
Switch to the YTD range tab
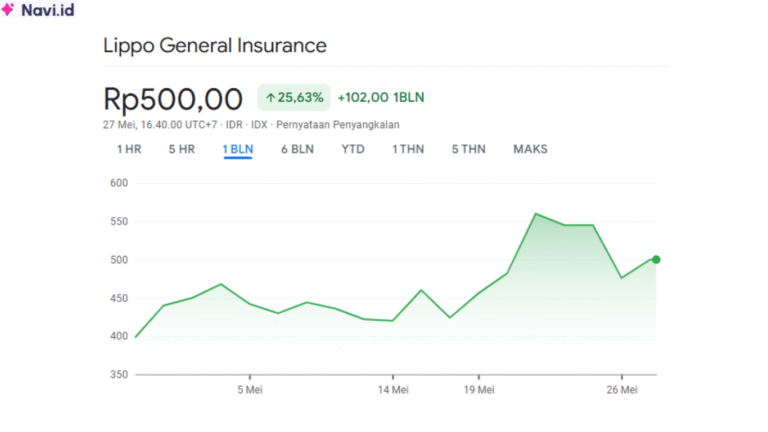(x=353, y=149)
